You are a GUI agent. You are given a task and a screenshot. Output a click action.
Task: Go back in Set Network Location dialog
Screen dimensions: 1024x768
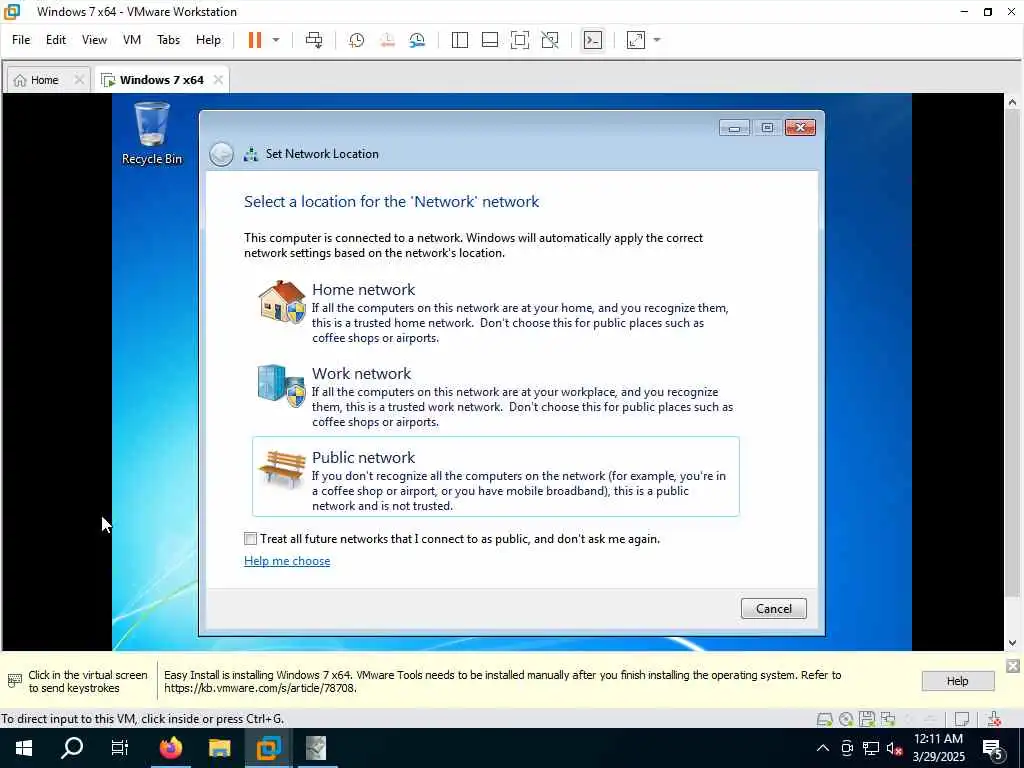pos(221,154)
